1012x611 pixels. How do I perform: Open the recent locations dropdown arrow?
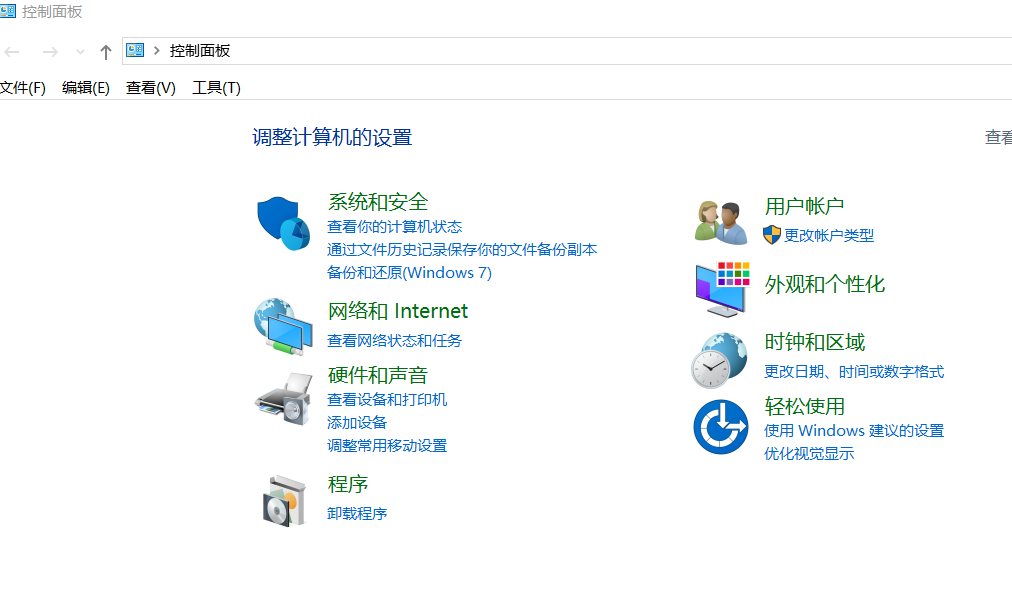(x=80, y=52)
